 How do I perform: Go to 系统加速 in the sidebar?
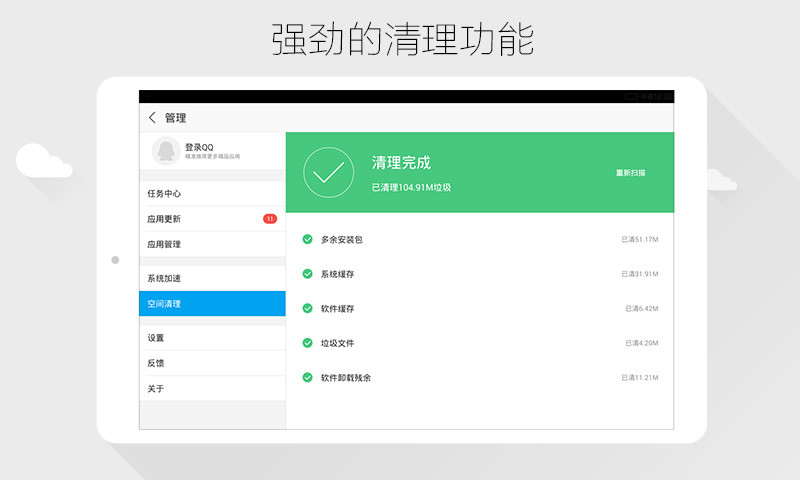pos(164,278)
